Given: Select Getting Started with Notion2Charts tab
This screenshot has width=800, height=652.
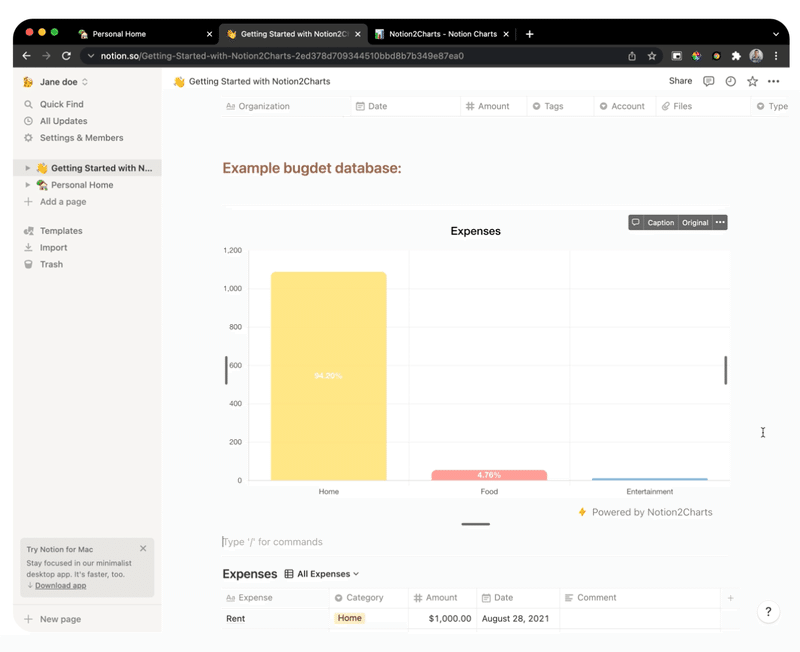Looking at the screenshot, I should click(x=294, y=34).
